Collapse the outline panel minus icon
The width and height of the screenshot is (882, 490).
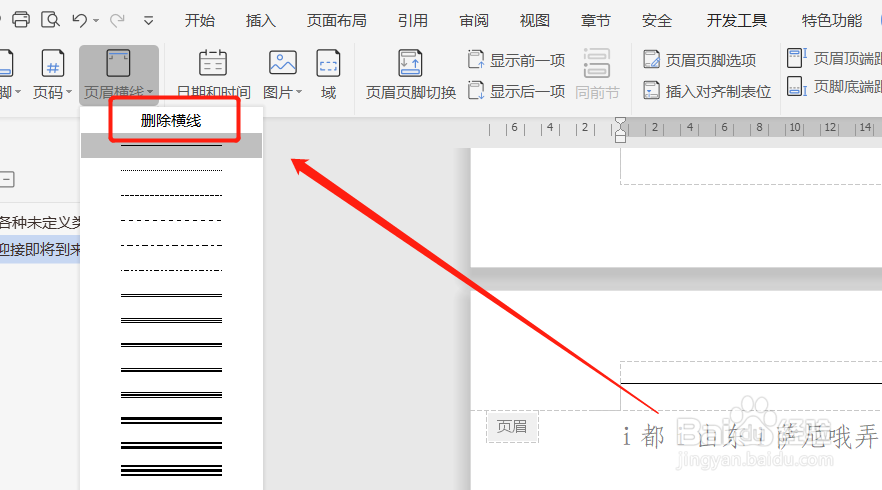click(7, 179)
